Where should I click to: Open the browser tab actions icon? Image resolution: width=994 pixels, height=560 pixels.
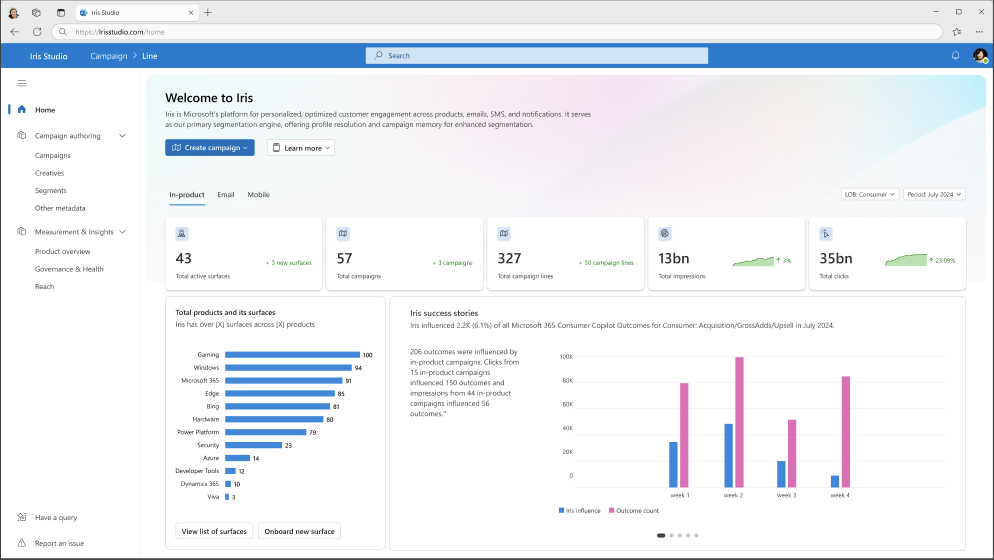[x=61, y=13]
